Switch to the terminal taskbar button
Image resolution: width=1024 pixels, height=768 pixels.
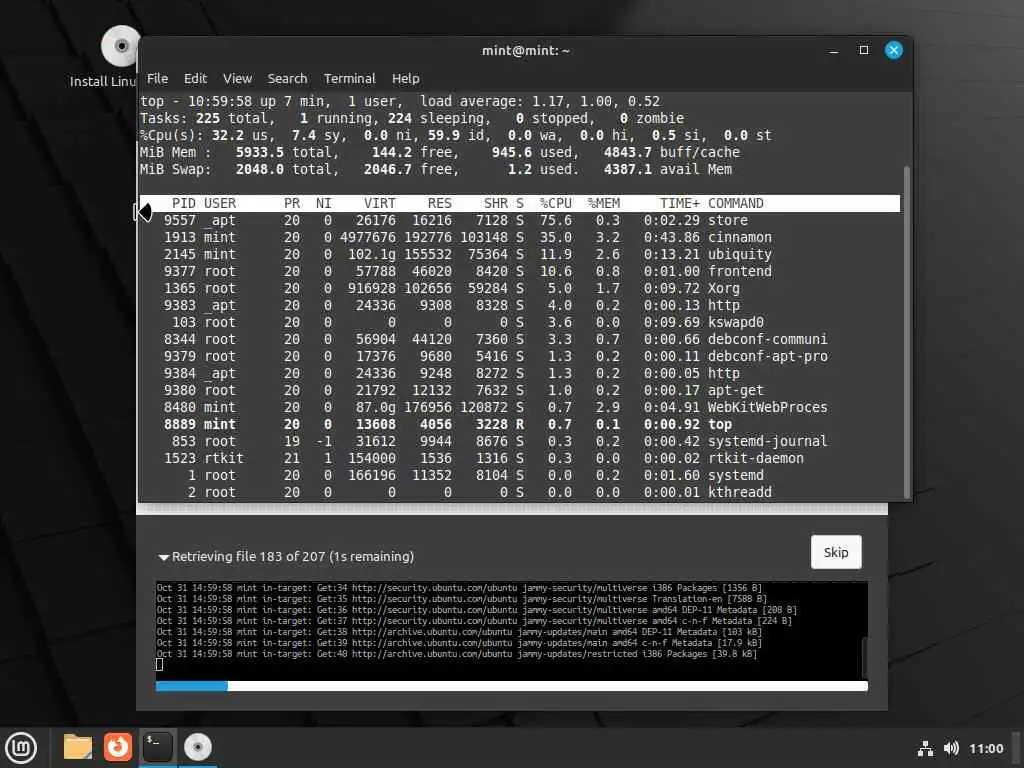tap(157, 747)
